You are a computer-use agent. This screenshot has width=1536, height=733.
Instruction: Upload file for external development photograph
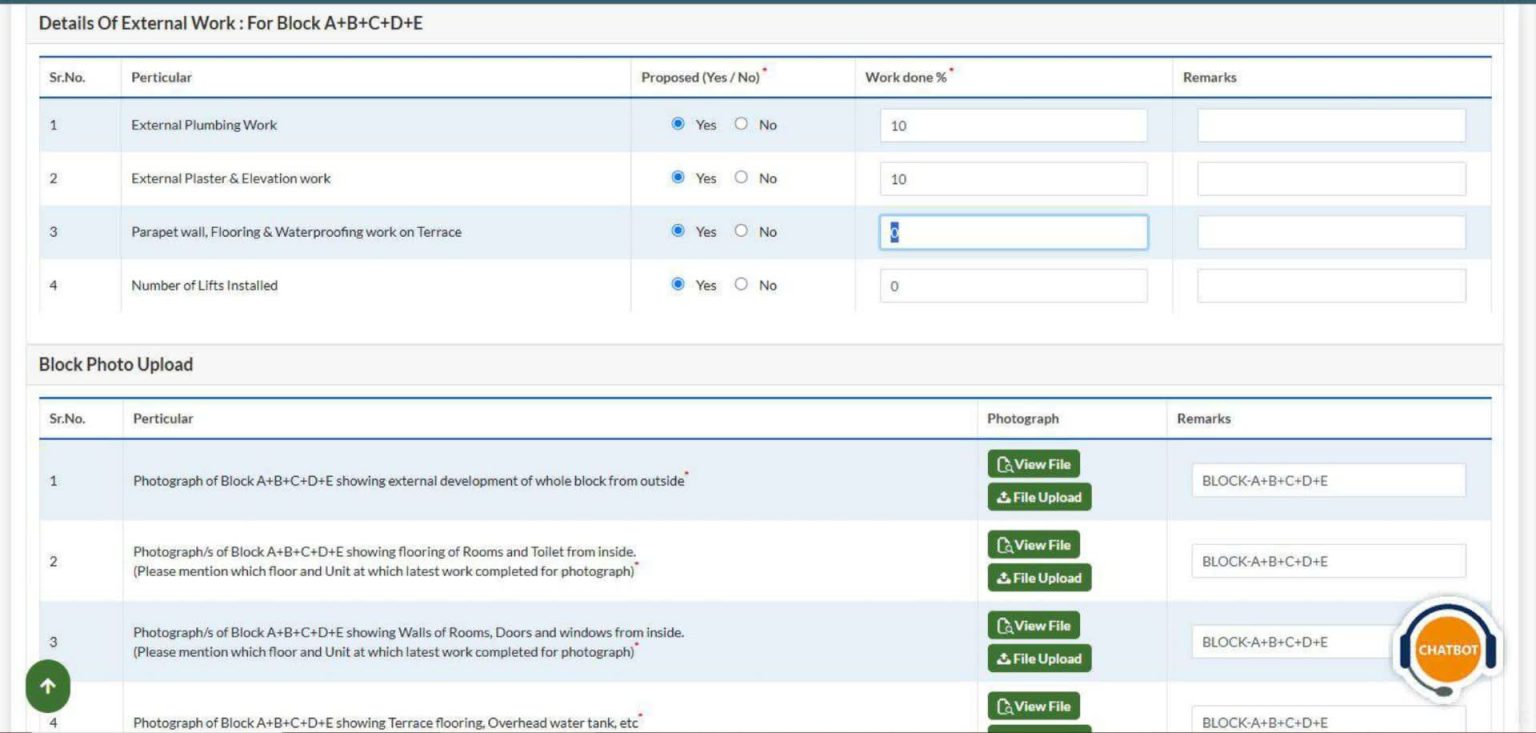pos(1039,497)
